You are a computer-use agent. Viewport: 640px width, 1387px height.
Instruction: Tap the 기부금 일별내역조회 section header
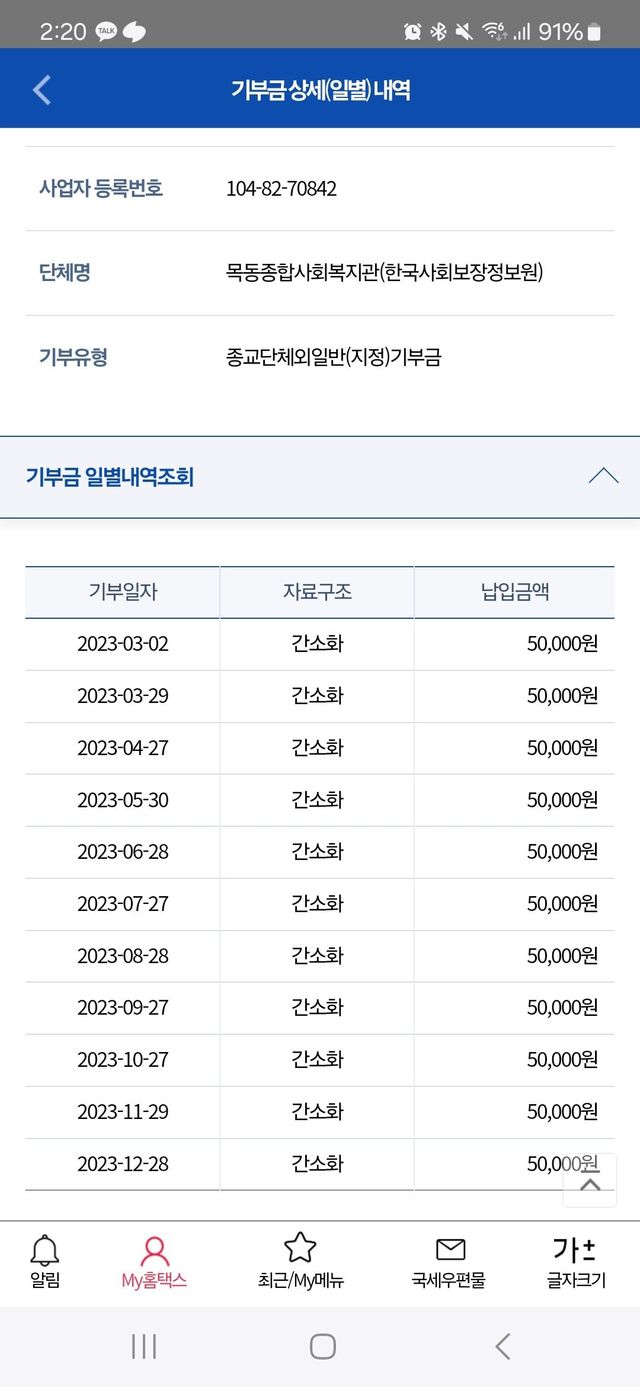(x=110, y=477)
